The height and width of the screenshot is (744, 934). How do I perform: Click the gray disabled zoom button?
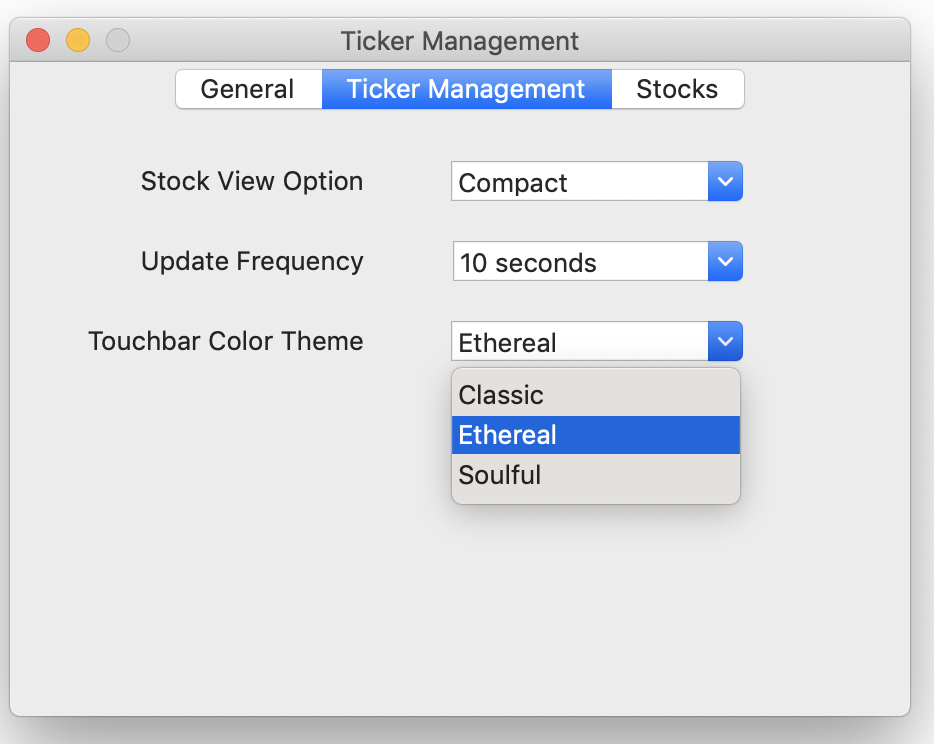click(118, 41)
